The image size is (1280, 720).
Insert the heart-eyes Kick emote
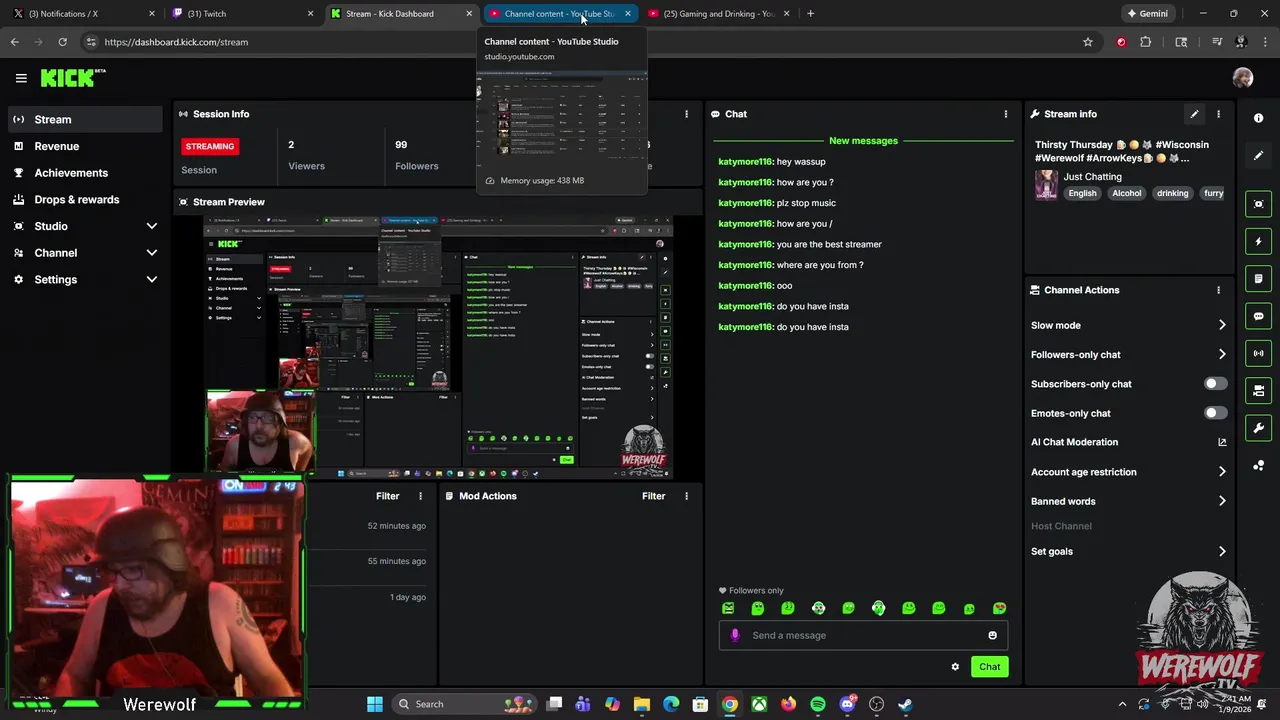coord(999,608)
